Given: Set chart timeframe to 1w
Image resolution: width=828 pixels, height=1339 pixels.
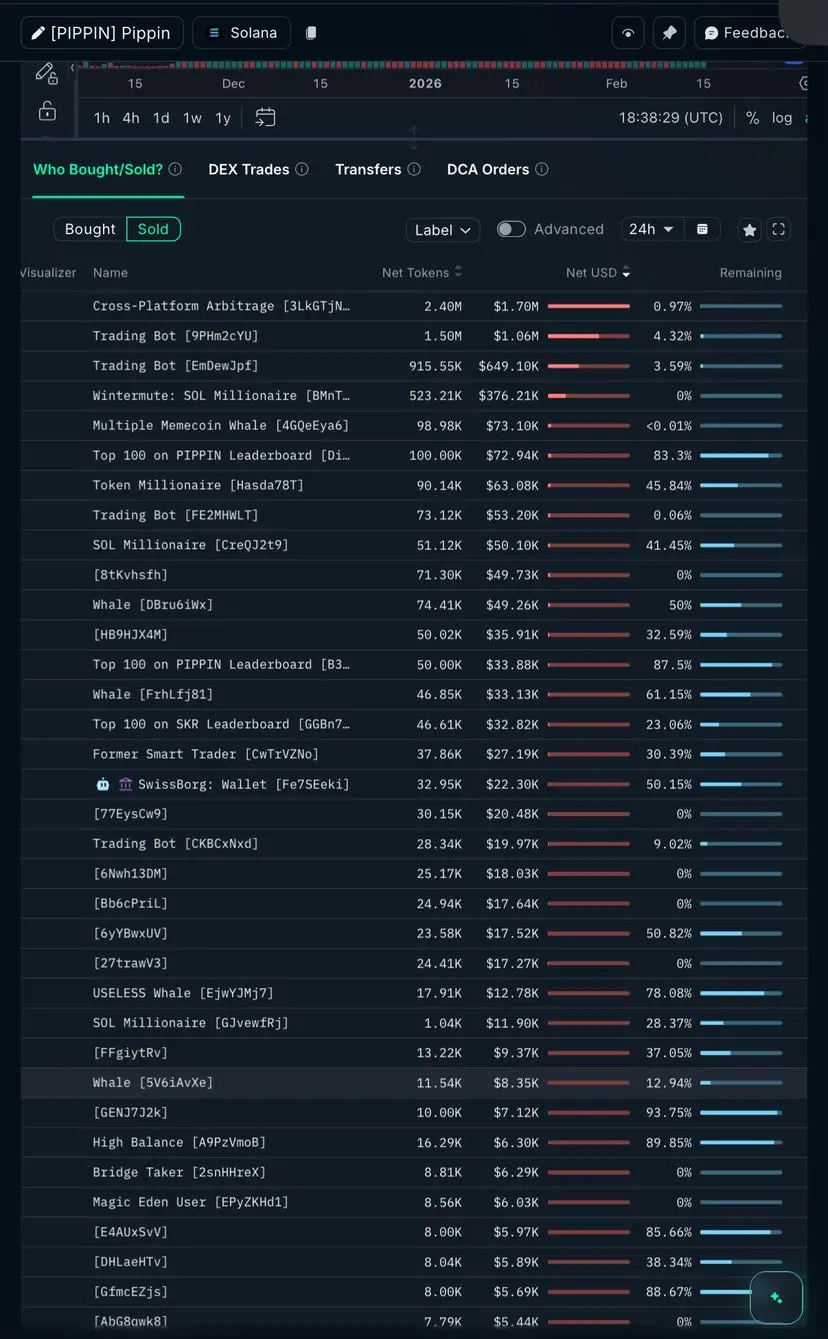Looking at the screenshot, I should (192, 118).
